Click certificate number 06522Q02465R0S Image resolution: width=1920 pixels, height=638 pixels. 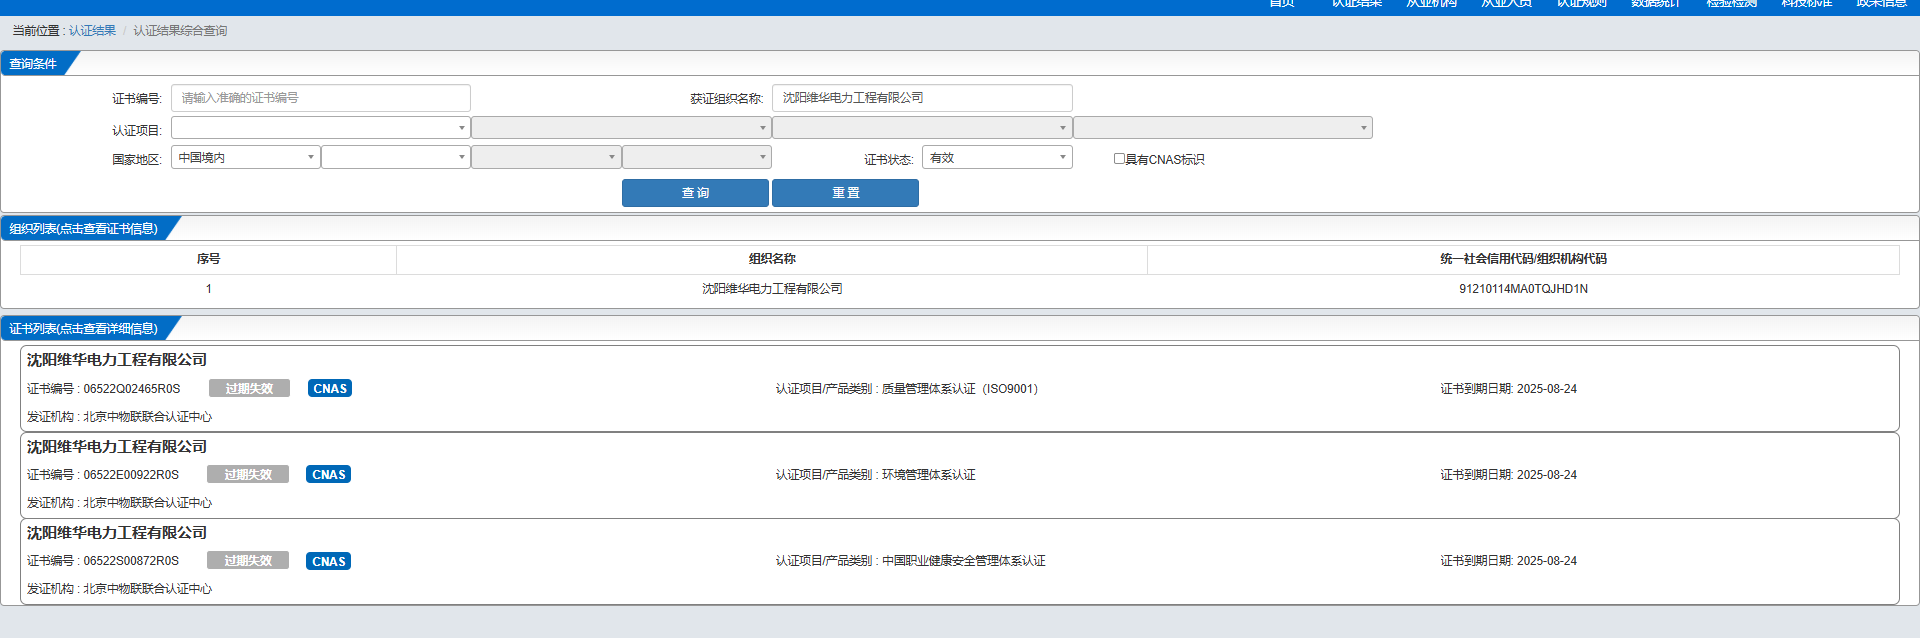pyautogui.click(x=132, y=389)
